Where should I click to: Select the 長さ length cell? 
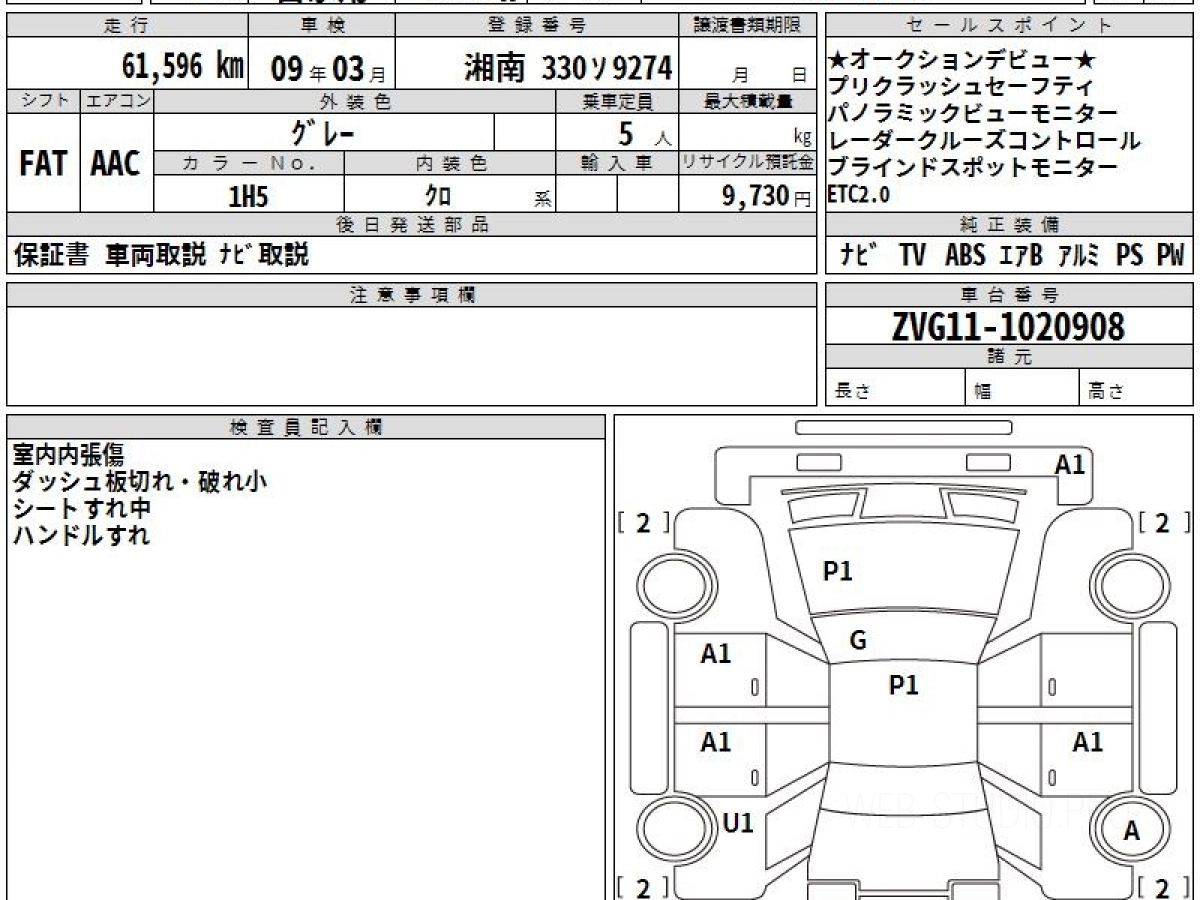896,388
